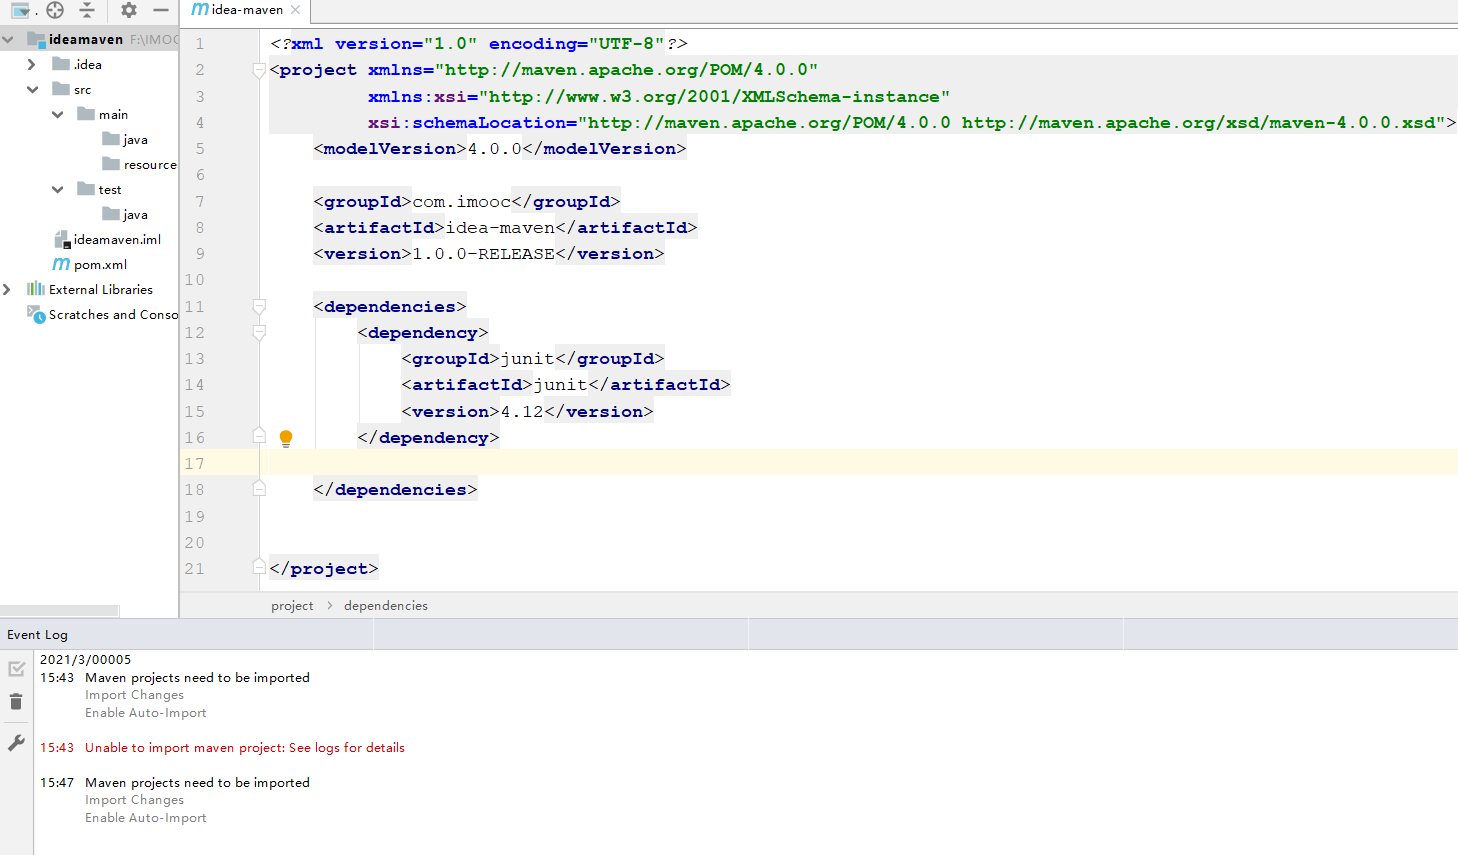This screenshot has width=1458, height=855.
Task: Close the idea-maven editor tab
Action: 295,10
